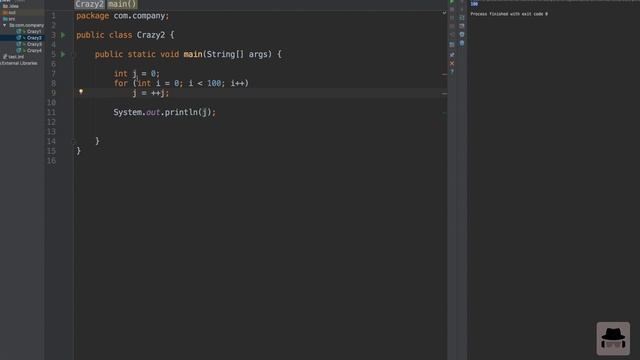Click error stripe mark beside line 7
Screen dimensions: 640x360
click(x=444, y=74)
